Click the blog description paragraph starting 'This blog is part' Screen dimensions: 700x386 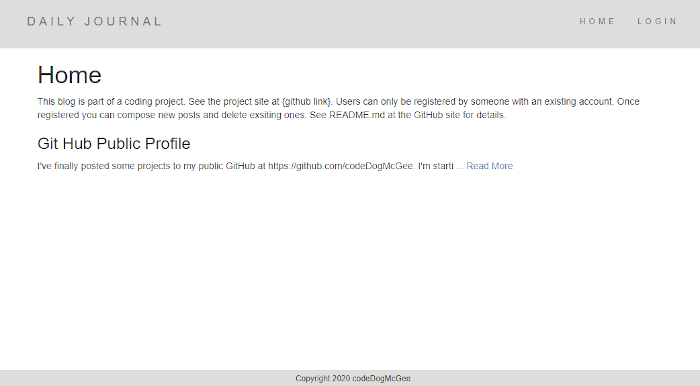click(338, 108)
